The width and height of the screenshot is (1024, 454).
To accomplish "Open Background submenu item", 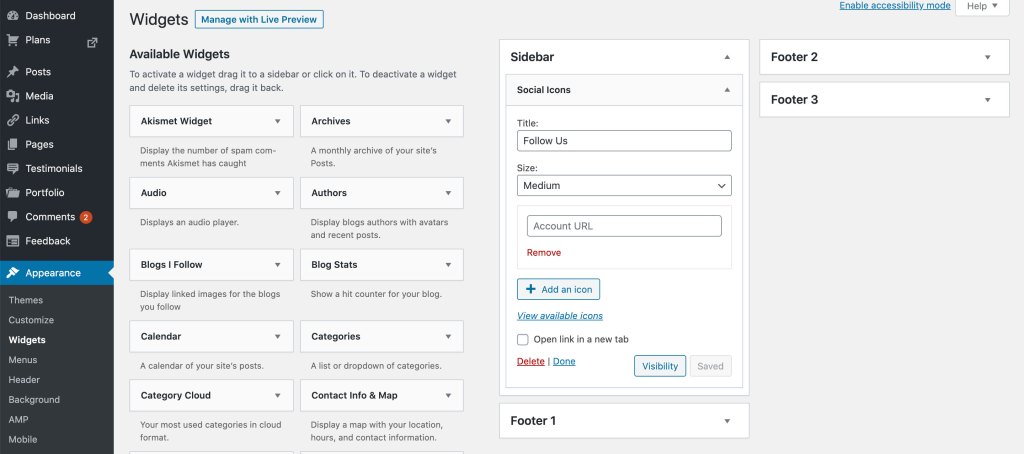I will pos(34,400).
